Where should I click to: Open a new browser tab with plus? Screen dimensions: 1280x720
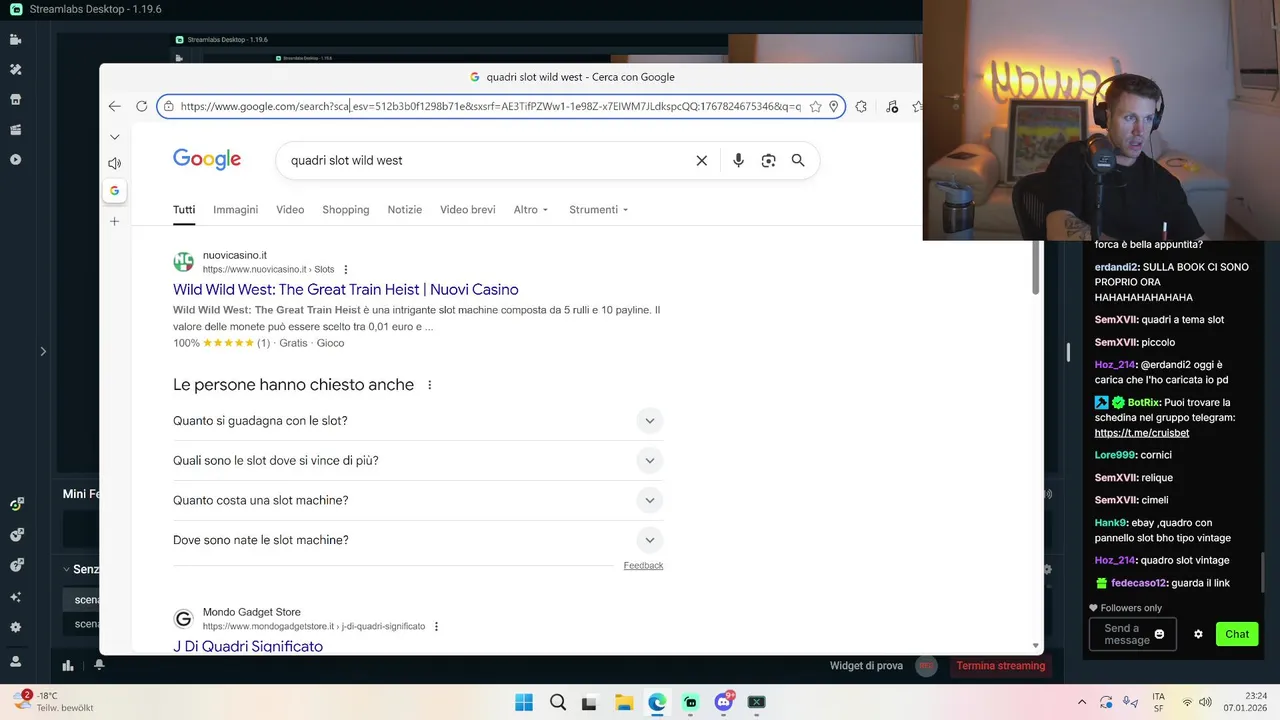point(114,221)
